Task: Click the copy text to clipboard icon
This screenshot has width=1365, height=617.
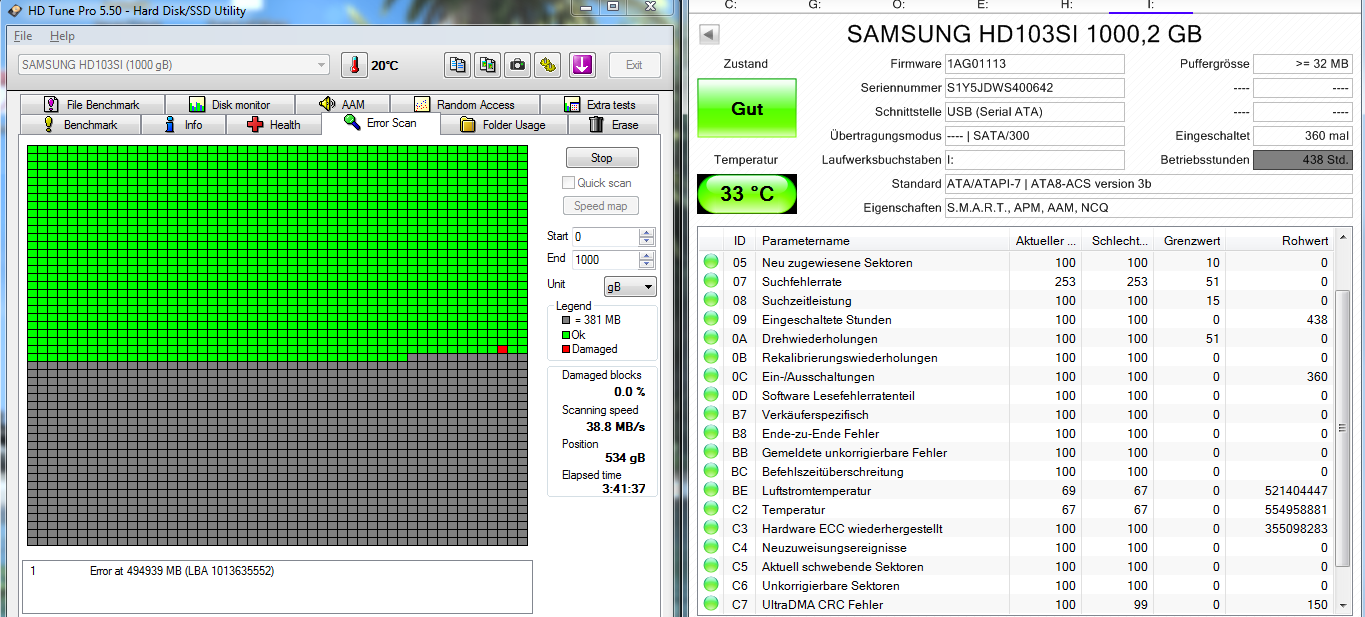Action: 457,65
